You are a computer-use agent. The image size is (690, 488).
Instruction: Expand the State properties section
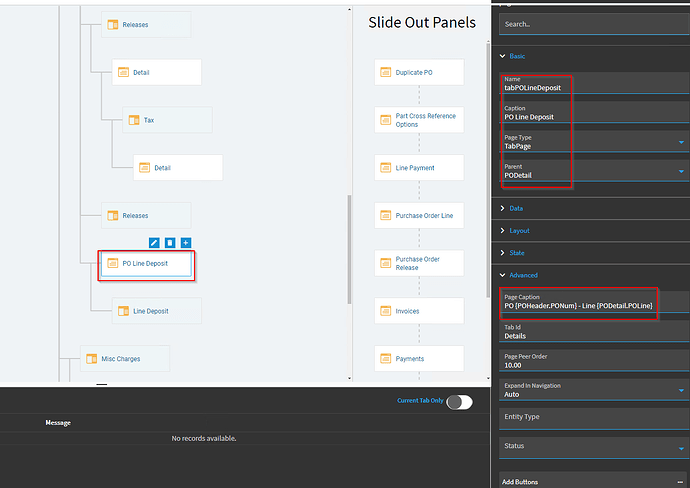point(503,253)
